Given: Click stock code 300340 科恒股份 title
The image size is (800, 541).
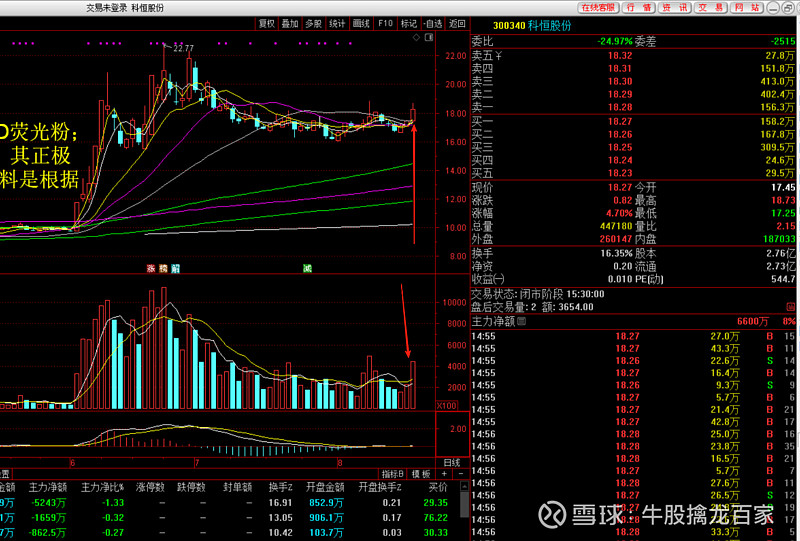Looking at the screenshot, I should (532, 26).
